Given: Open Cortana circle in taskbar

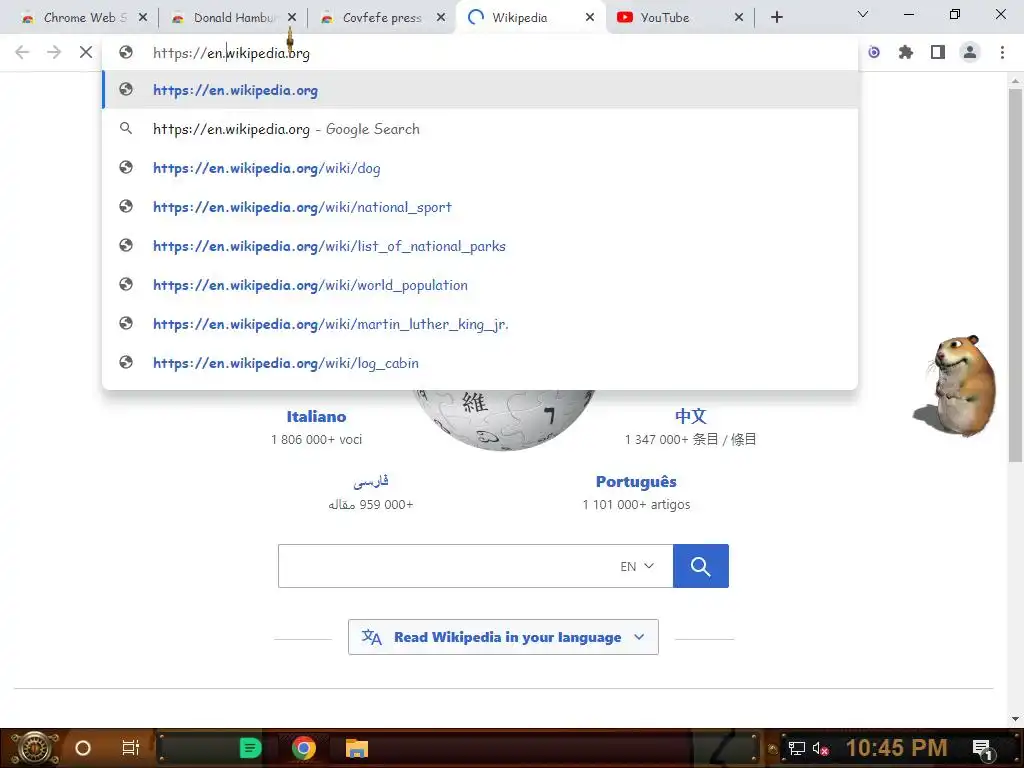Looking at the screenshot, I should (x=83, y=748).
